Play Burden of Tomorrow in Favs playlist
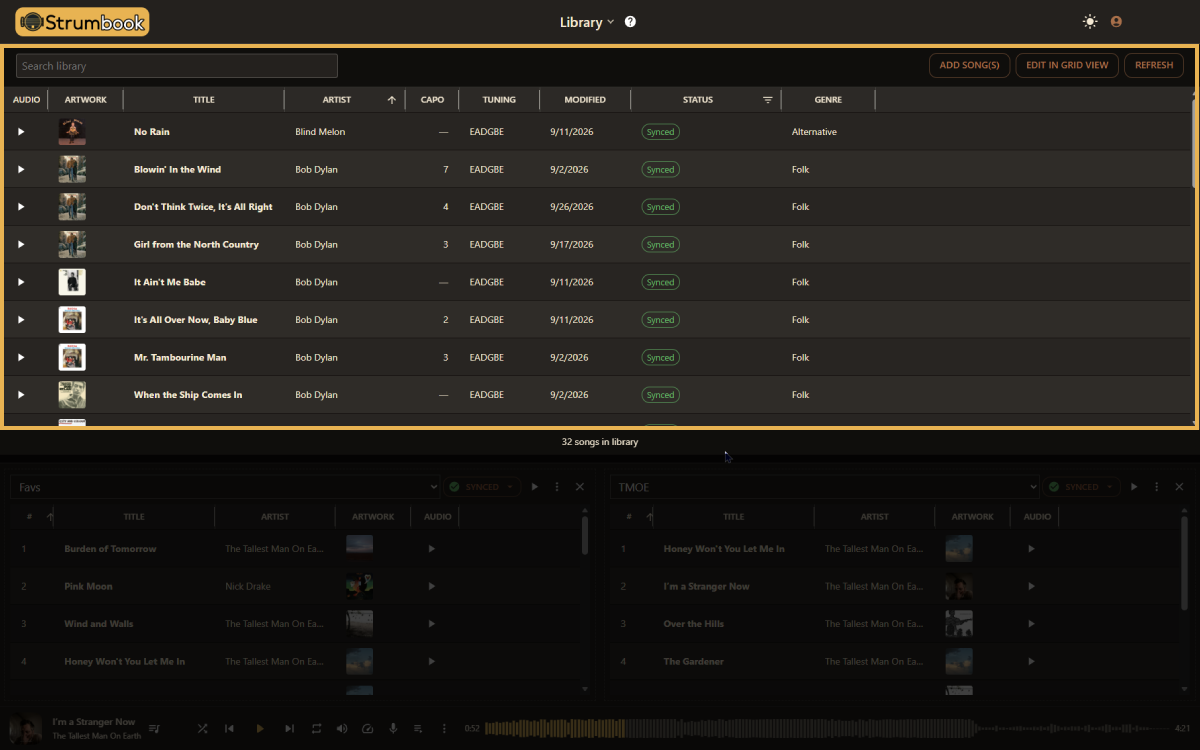 [432, 549]
